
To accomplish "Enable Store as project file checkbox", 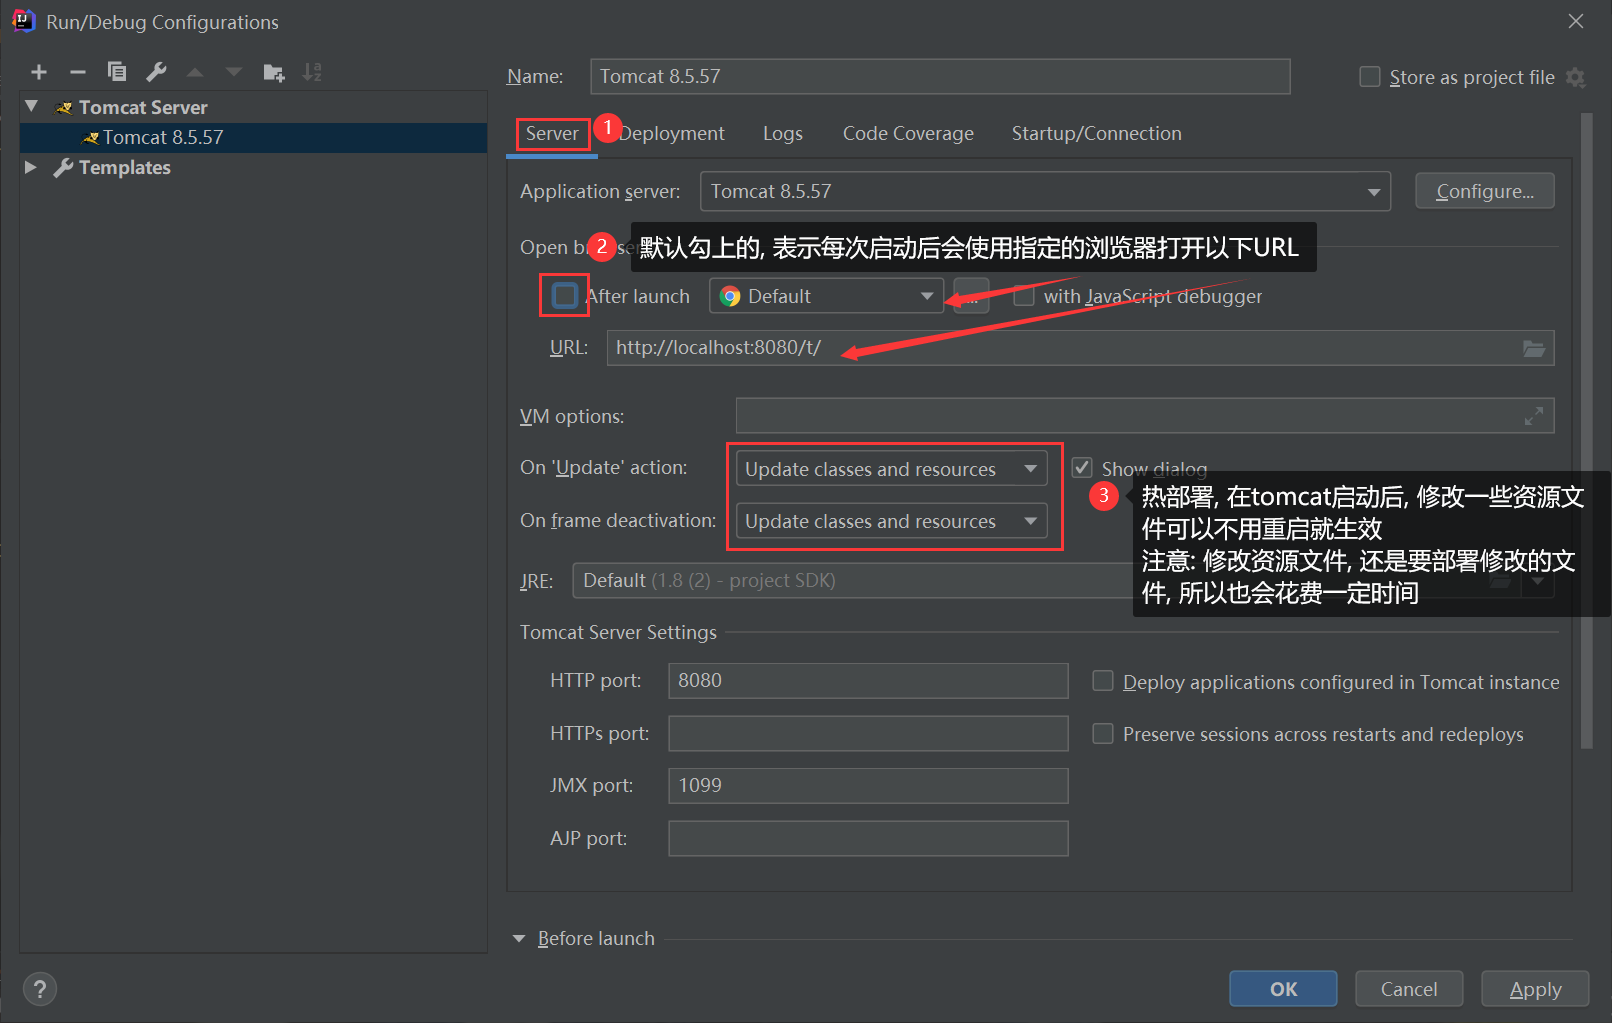I will click(x=1370, y=77).
